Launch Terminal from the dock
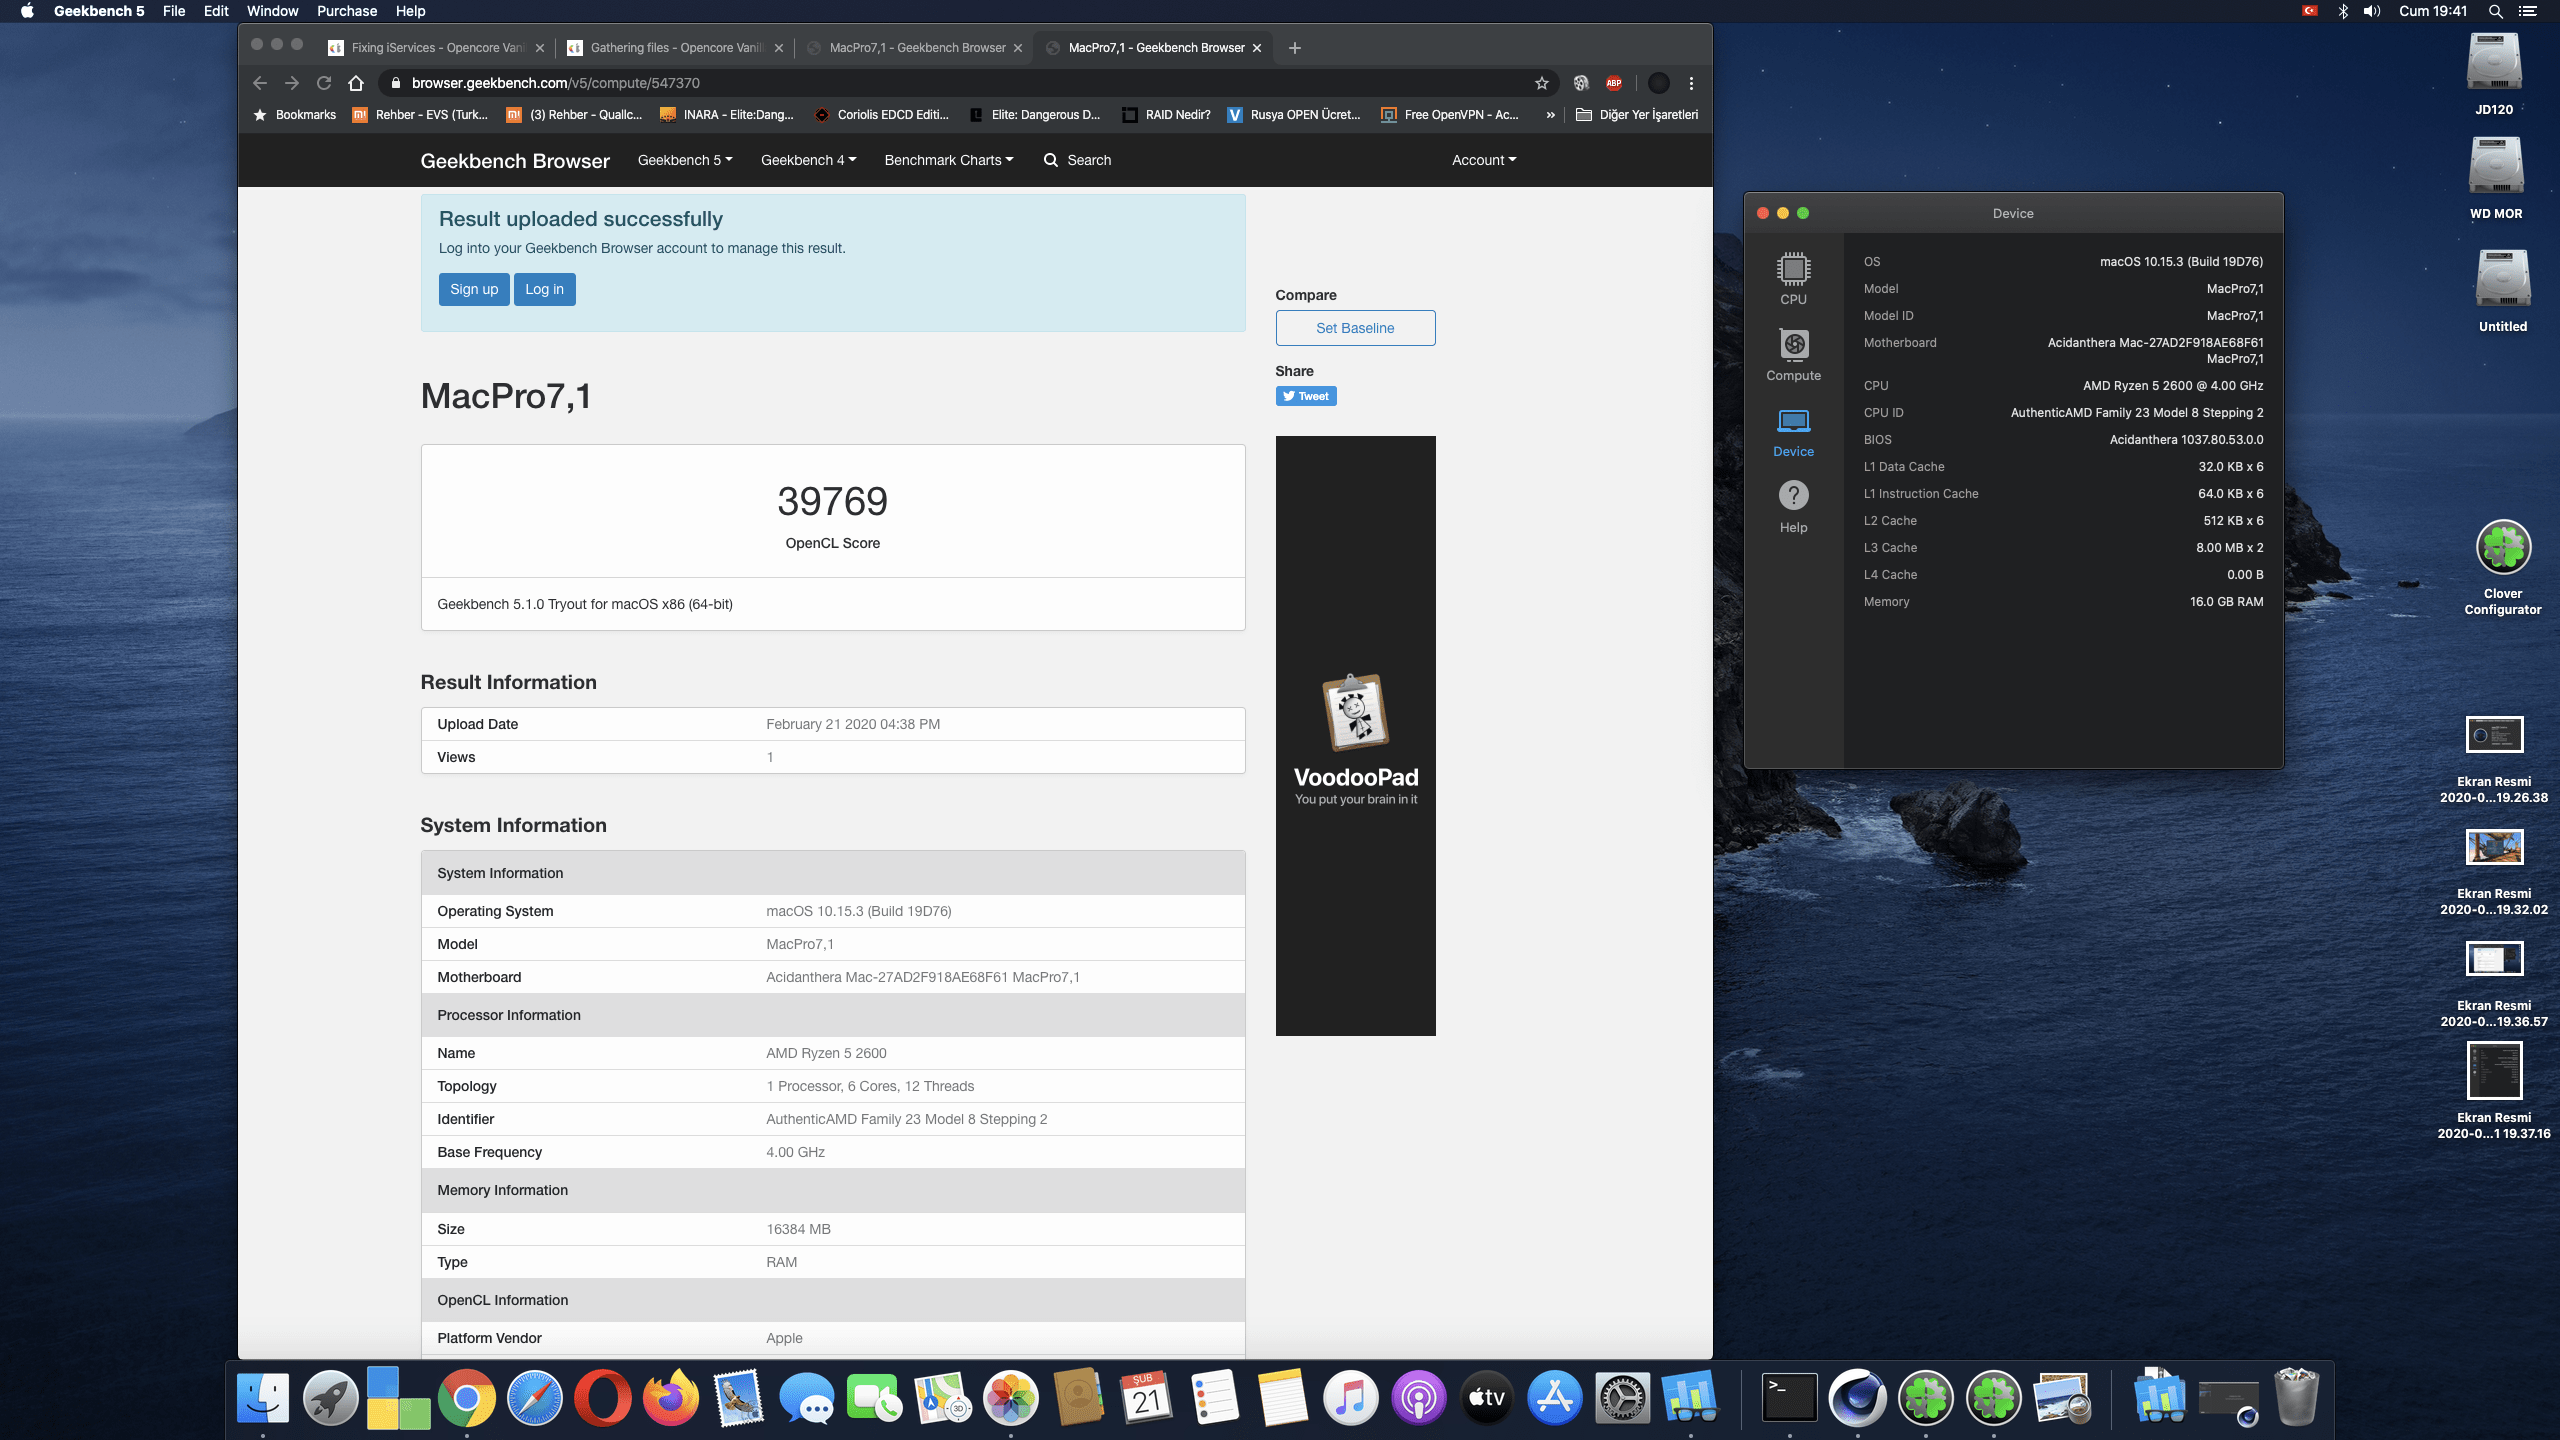This screenshot has height=1440, width=2560. (x=1789, y=1397)
